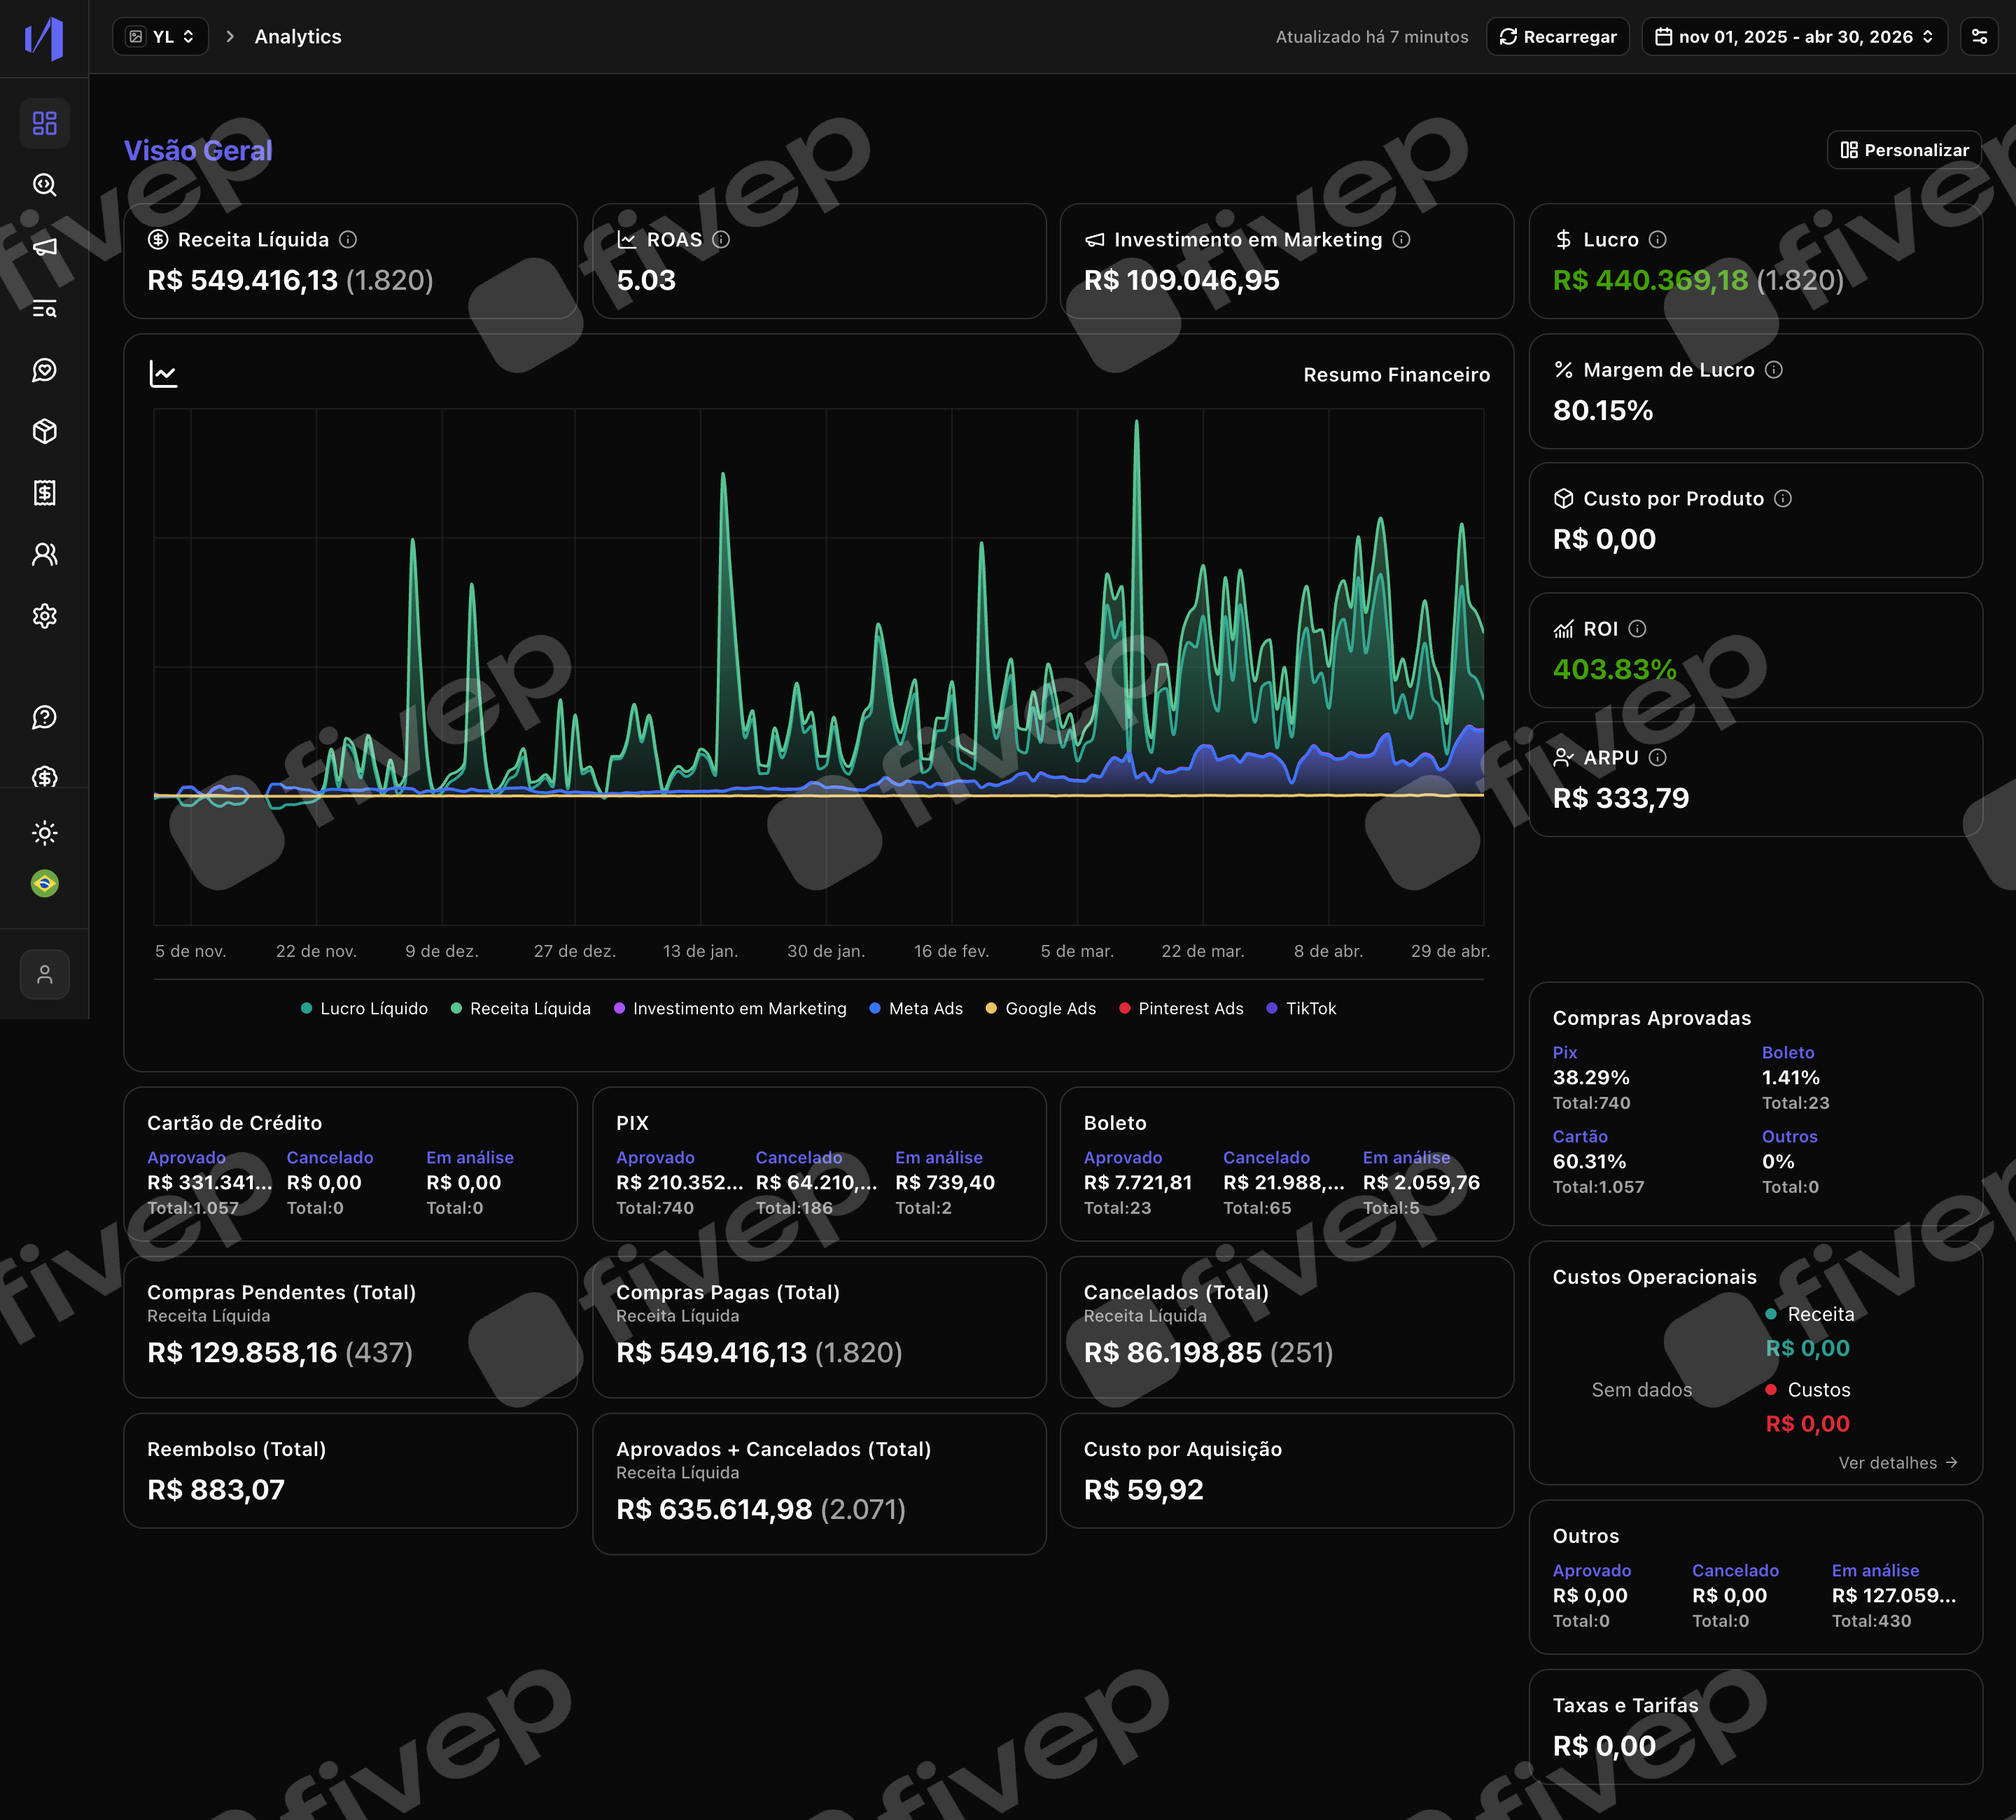Image resolution: width=2016 pixels, height=1820 pixels.
Task: Show info for Receita Líquida card
Action: 348,240
